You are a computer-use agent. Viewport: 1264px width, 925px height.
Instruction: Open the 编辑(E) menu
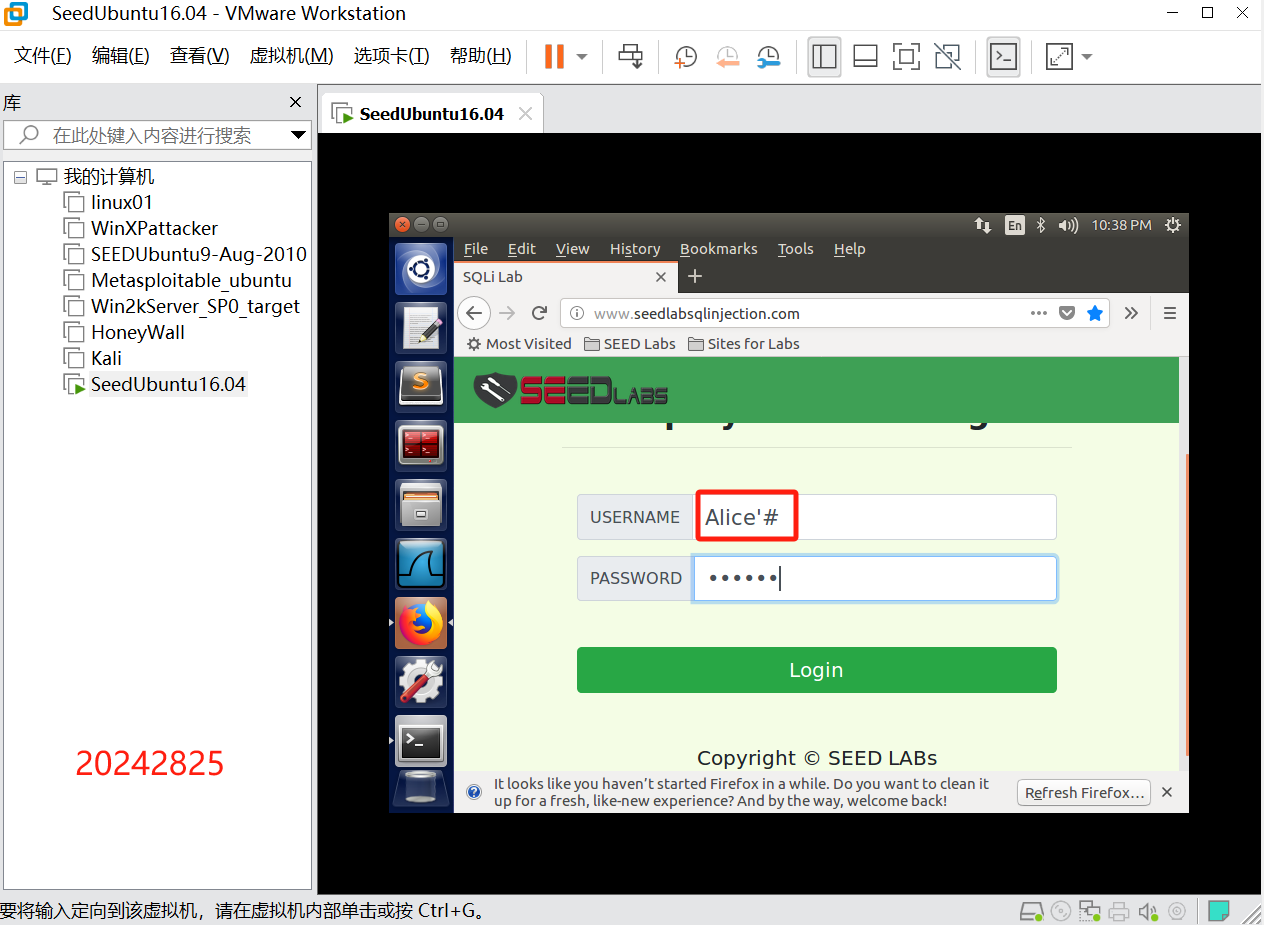pyautogui.click(x=121, y=56)
